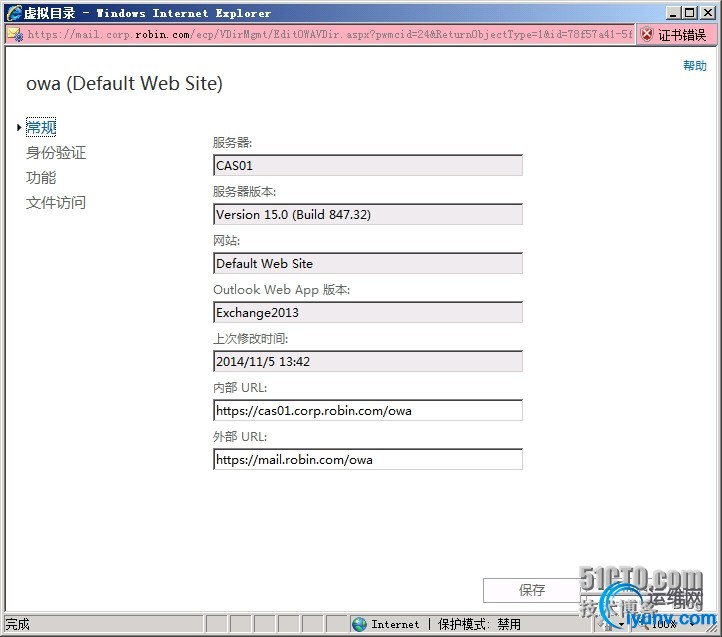Click the 服务器 CAS01 field
The width and height of the screenshot is (722, 637).
[368, 165]
